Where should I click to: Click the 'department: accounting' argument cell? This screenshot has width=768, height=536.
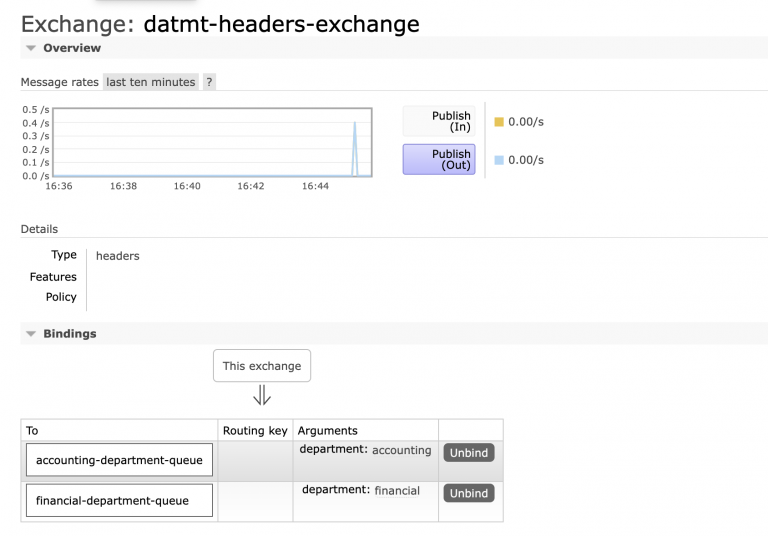click(x=365, y=451)
